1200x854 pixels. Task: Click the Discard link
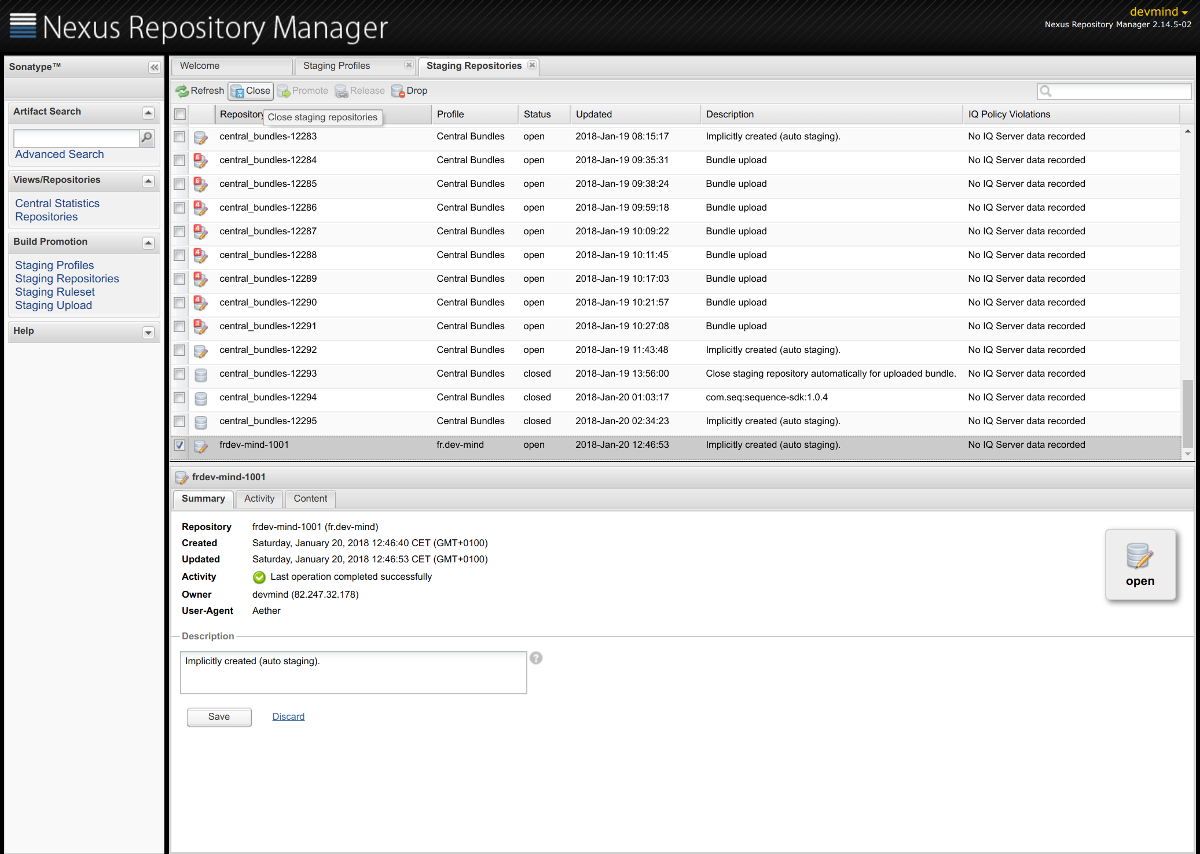point(288,717)
